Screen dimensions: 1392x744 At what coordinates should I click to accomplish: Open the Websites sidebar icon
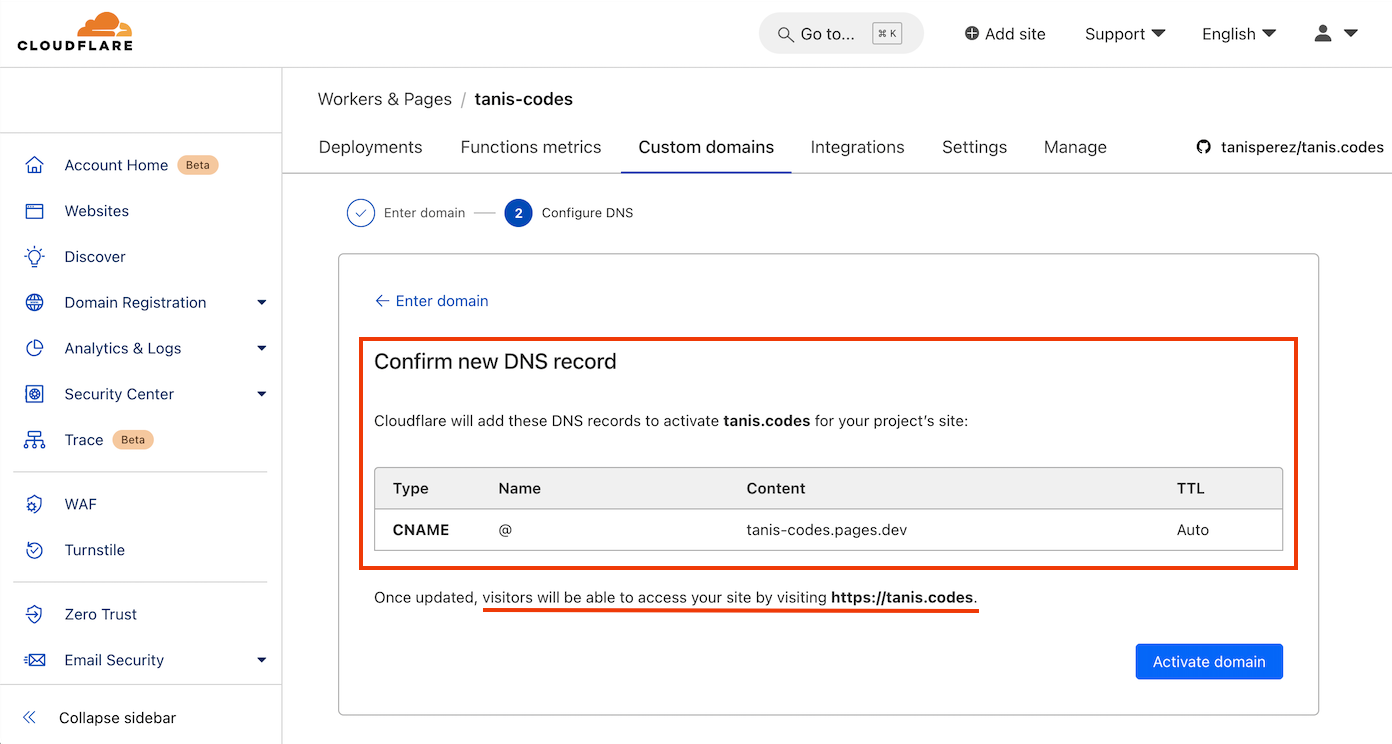point(33,210)
